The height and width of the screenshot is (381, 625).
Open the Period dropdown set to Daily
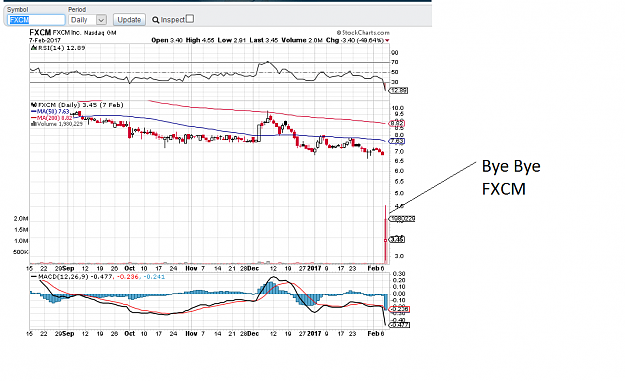pos(88,20)
